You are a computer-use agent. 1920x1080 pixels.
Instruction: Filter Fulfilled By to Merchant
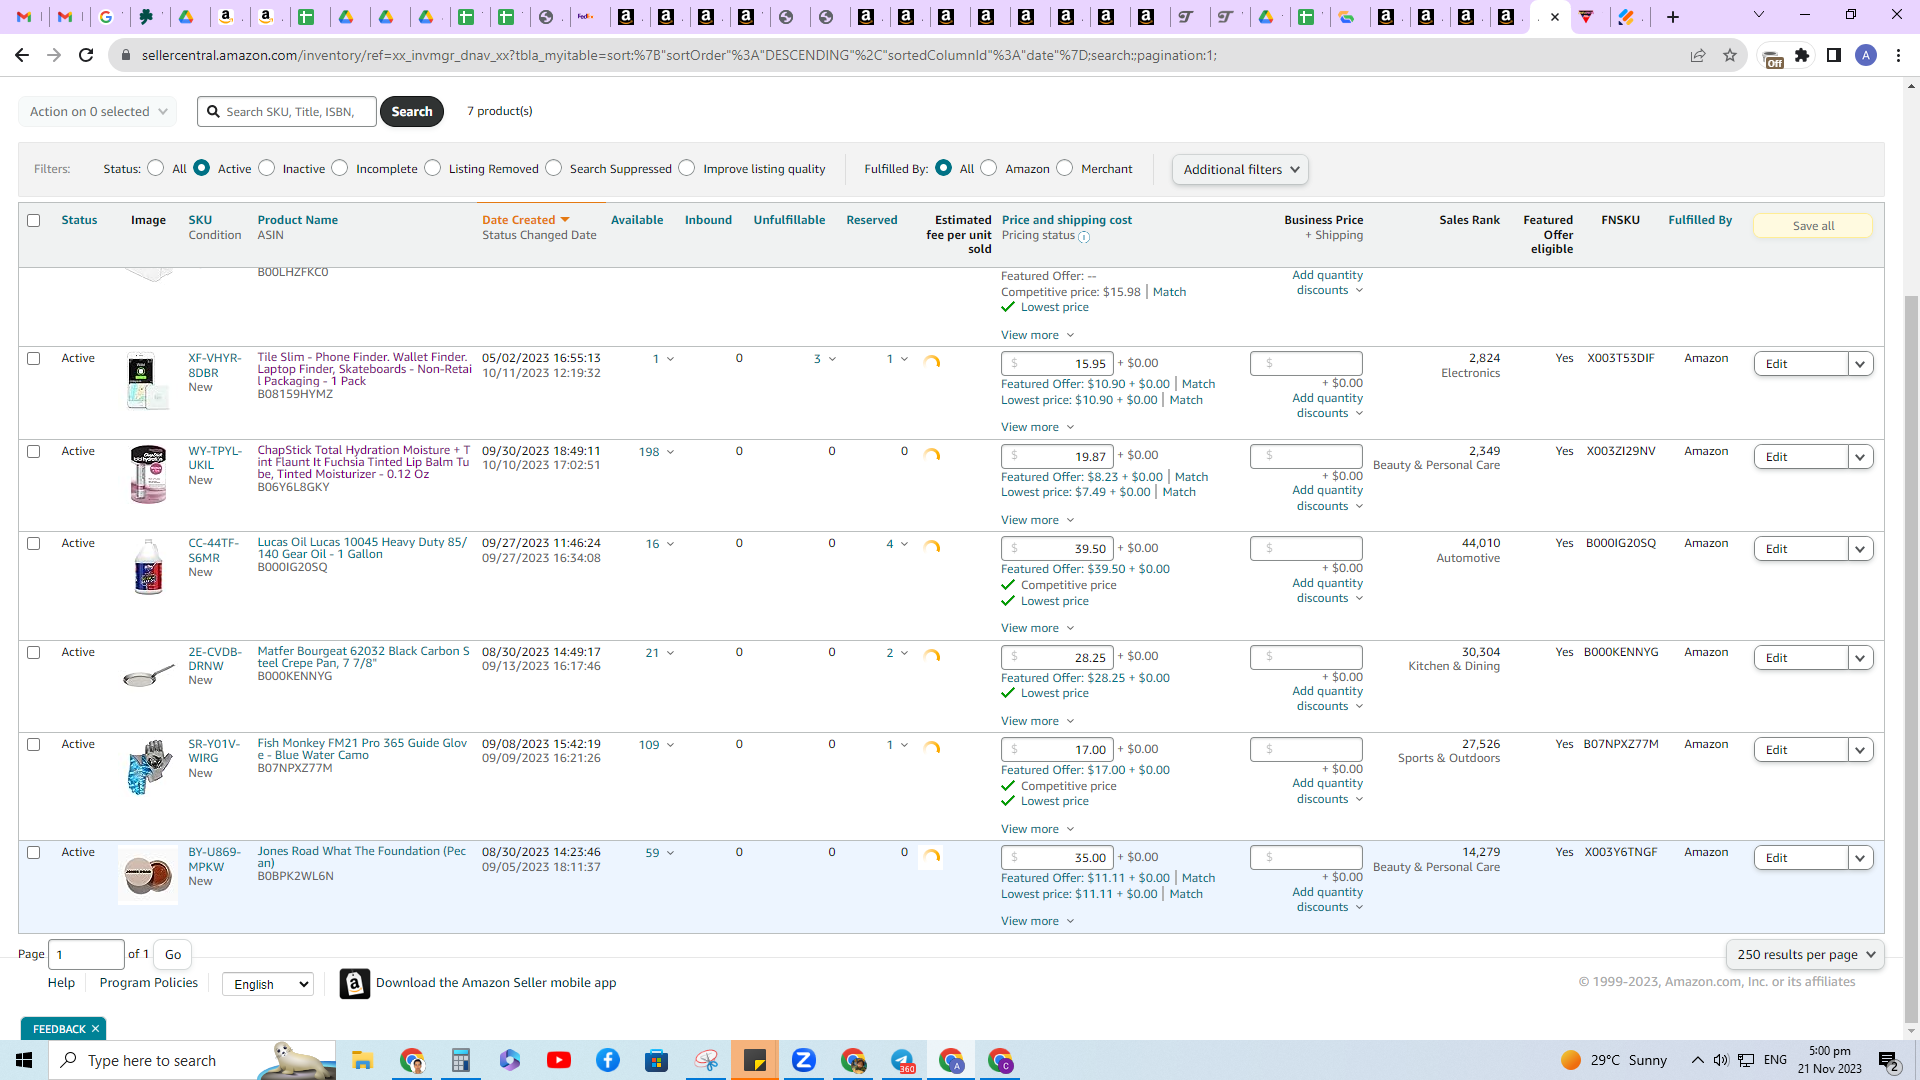1065,168
